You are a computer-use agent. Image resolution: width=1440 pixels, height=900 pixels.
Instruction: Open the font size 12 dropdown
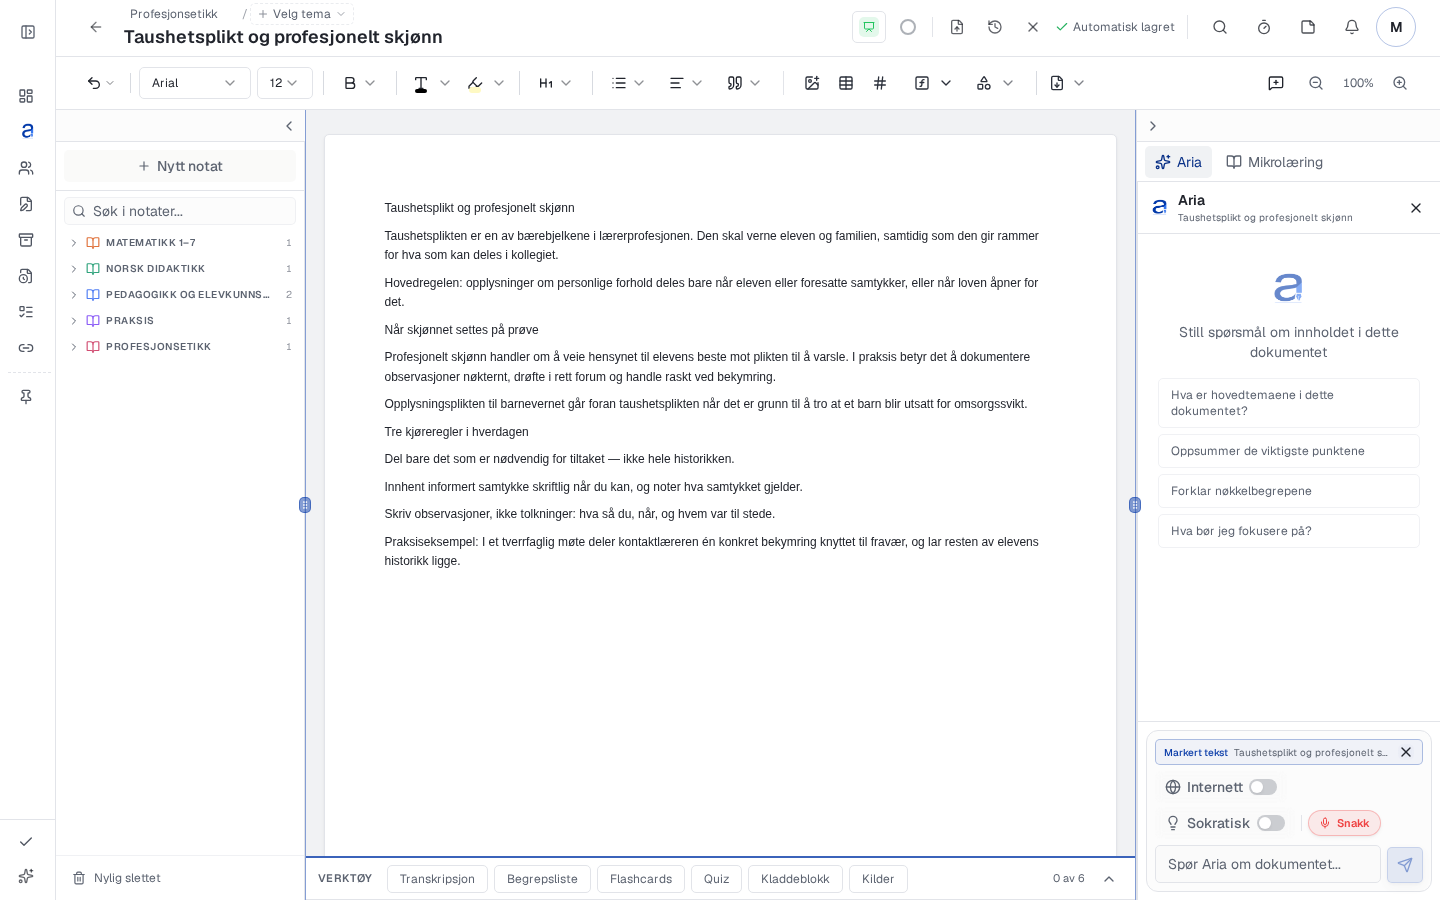click(285, 83)
